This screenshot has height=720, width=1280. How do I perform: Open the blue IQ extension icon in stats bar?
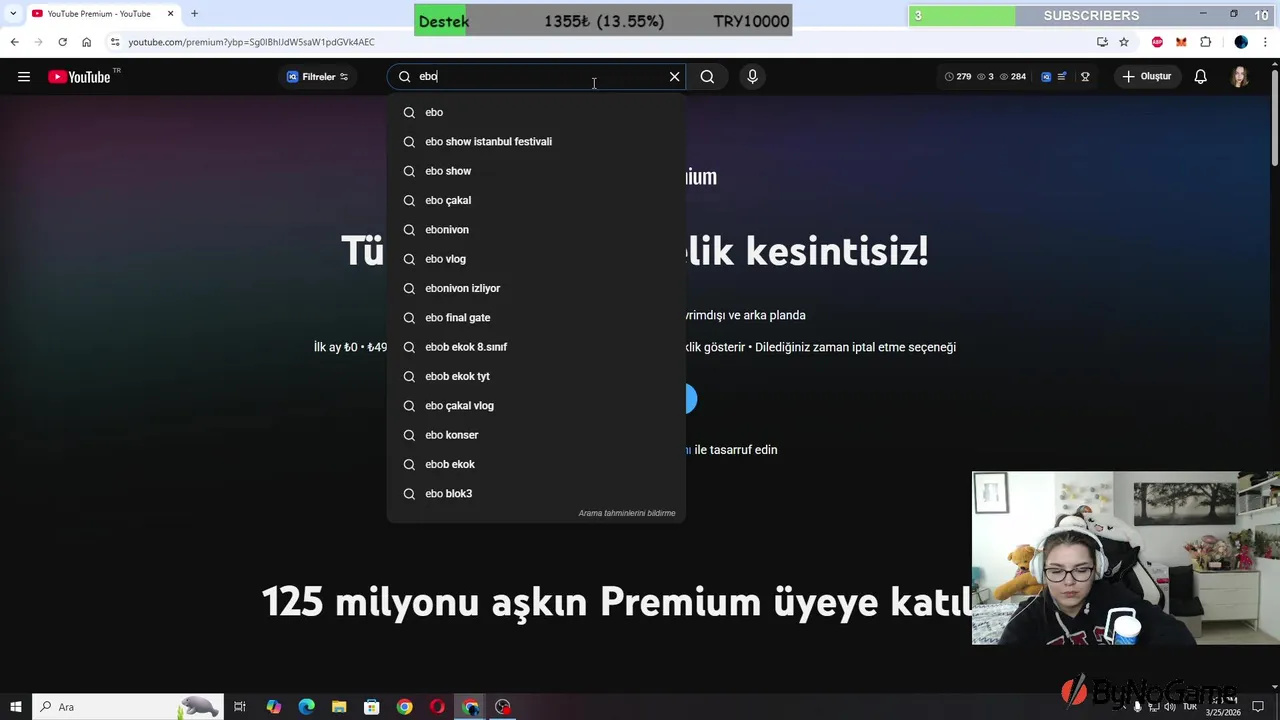click(x=1046, y=77)
